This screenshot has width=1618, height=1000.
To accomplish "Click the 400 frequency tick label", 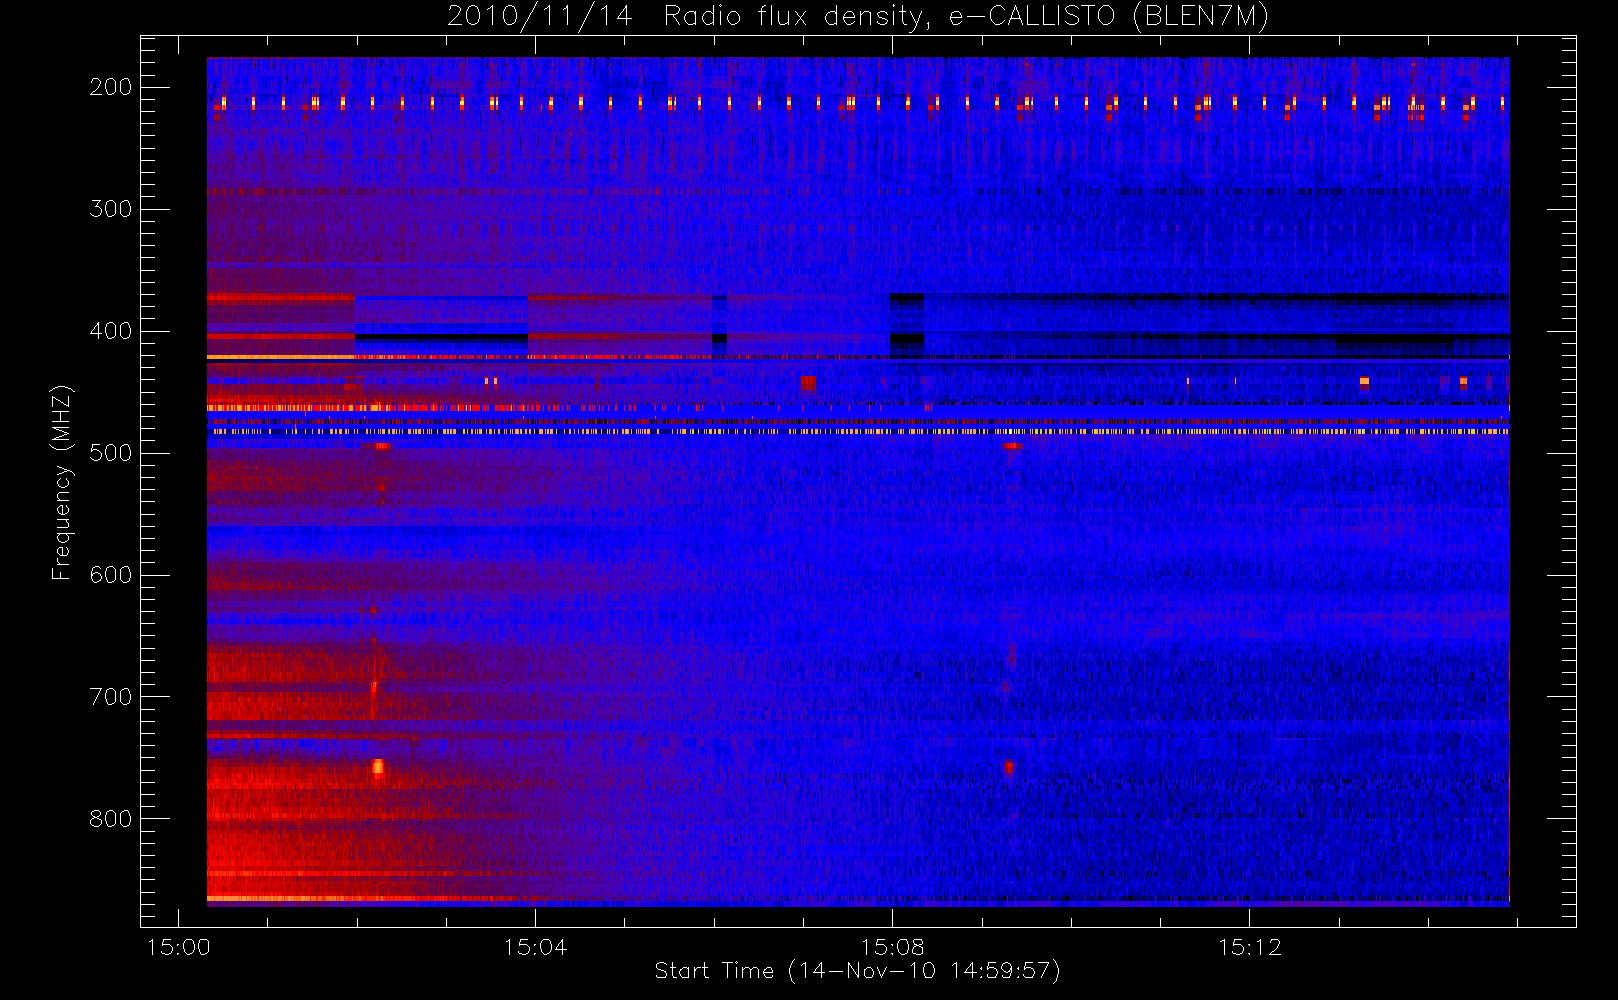I will coord(111,331).
